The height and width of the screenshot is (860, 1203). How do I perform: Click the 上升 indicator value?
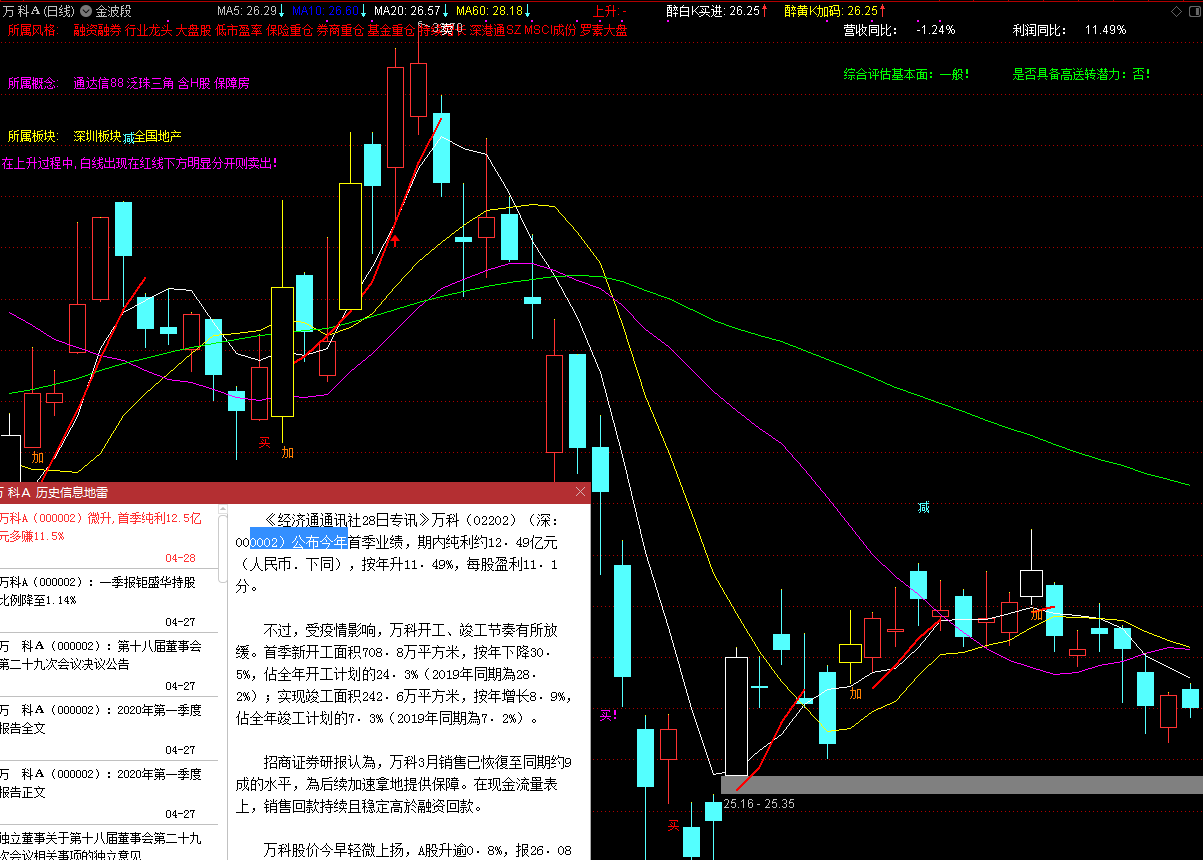coord(609,11)
